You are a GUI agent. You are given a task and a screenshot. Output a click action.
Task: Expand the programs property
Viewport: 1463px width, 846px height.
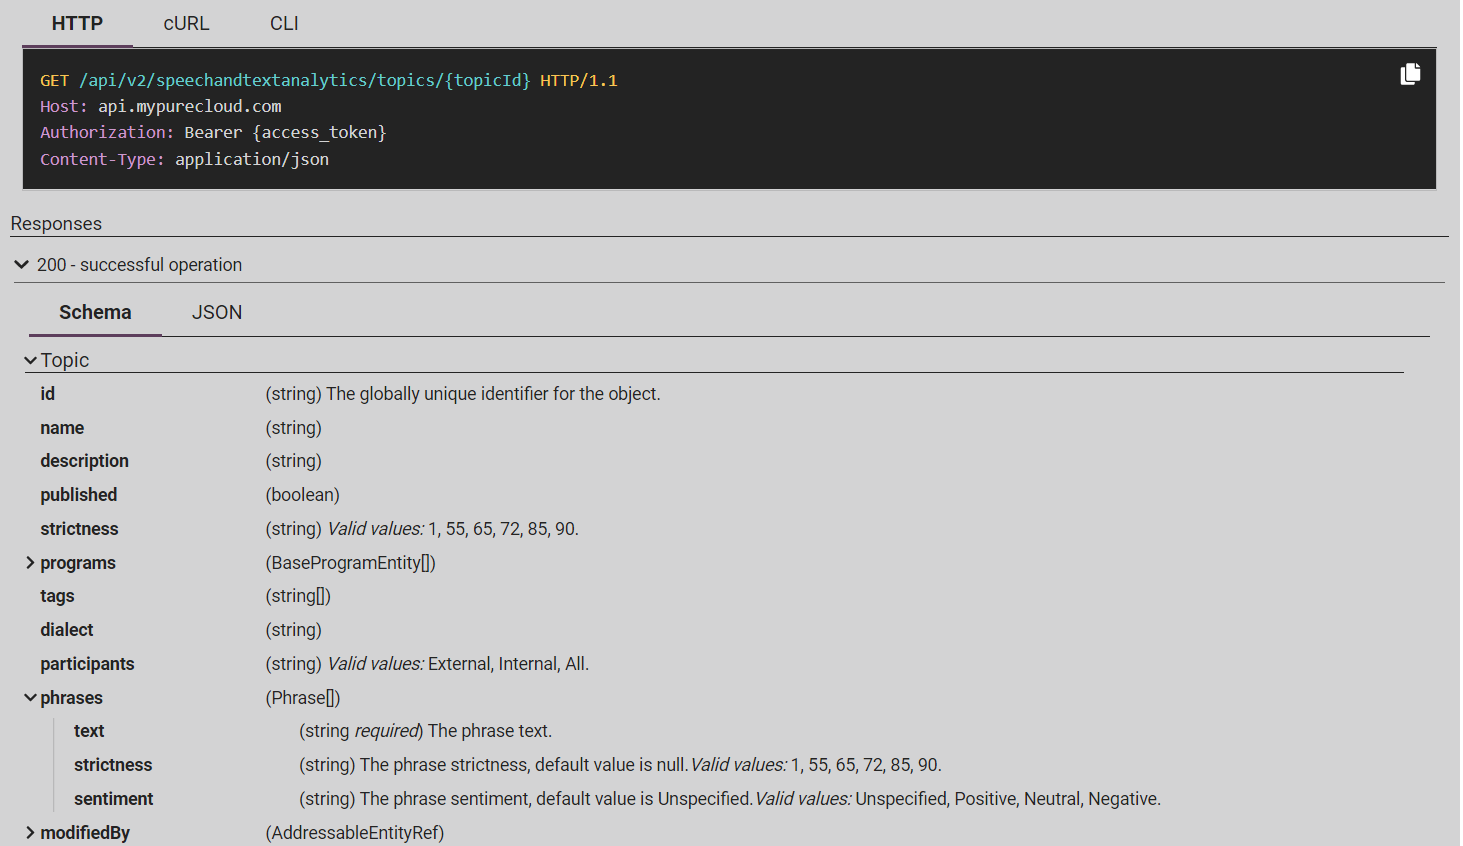pyautogui.click(x=30, y=563)
